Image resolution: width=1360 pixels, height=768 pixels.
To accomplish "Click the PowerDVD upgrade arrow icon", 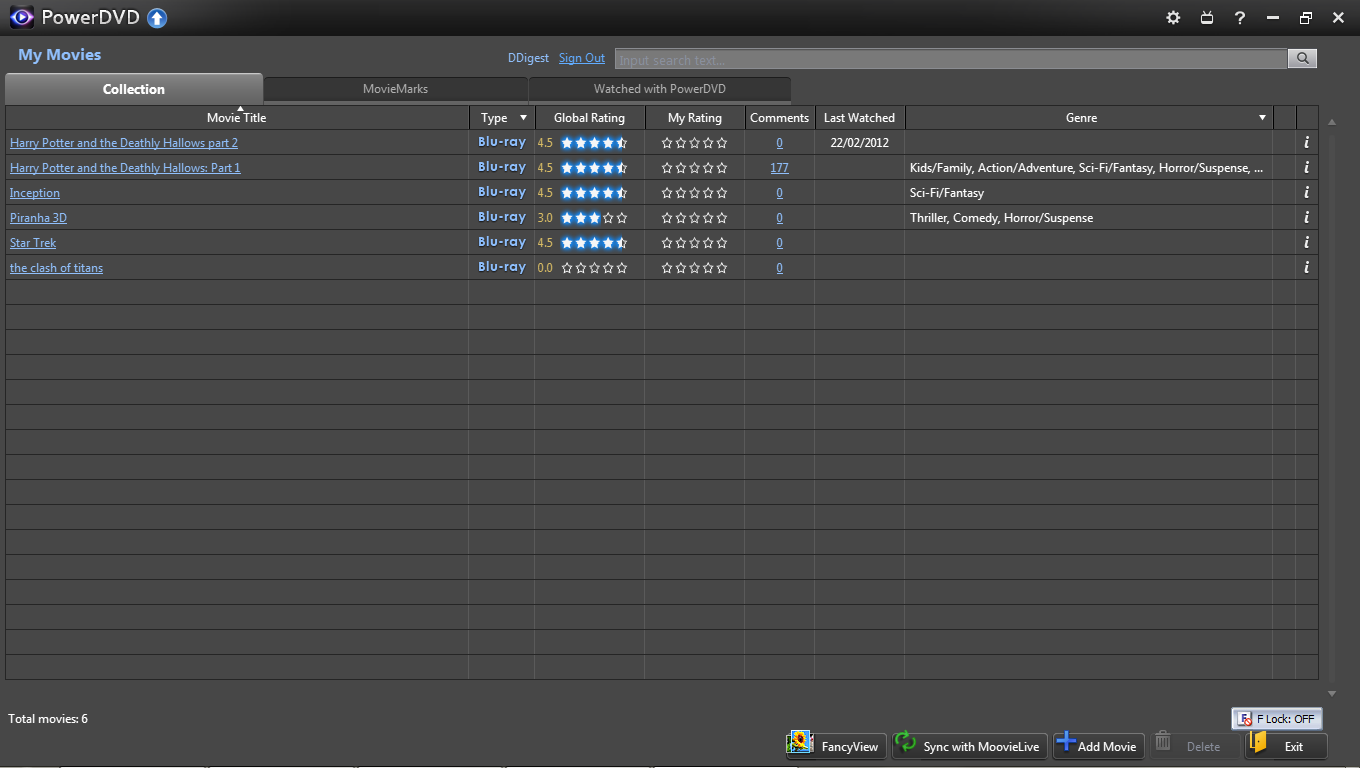I will pyautogui.click(x=157, y=18).
